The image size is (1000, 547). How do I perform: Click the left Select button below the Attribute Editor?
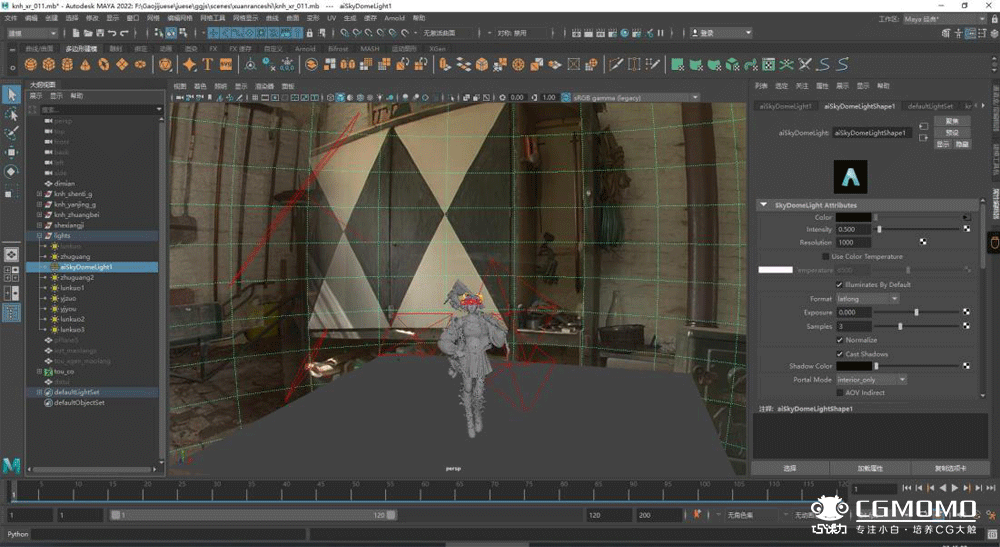790,468
